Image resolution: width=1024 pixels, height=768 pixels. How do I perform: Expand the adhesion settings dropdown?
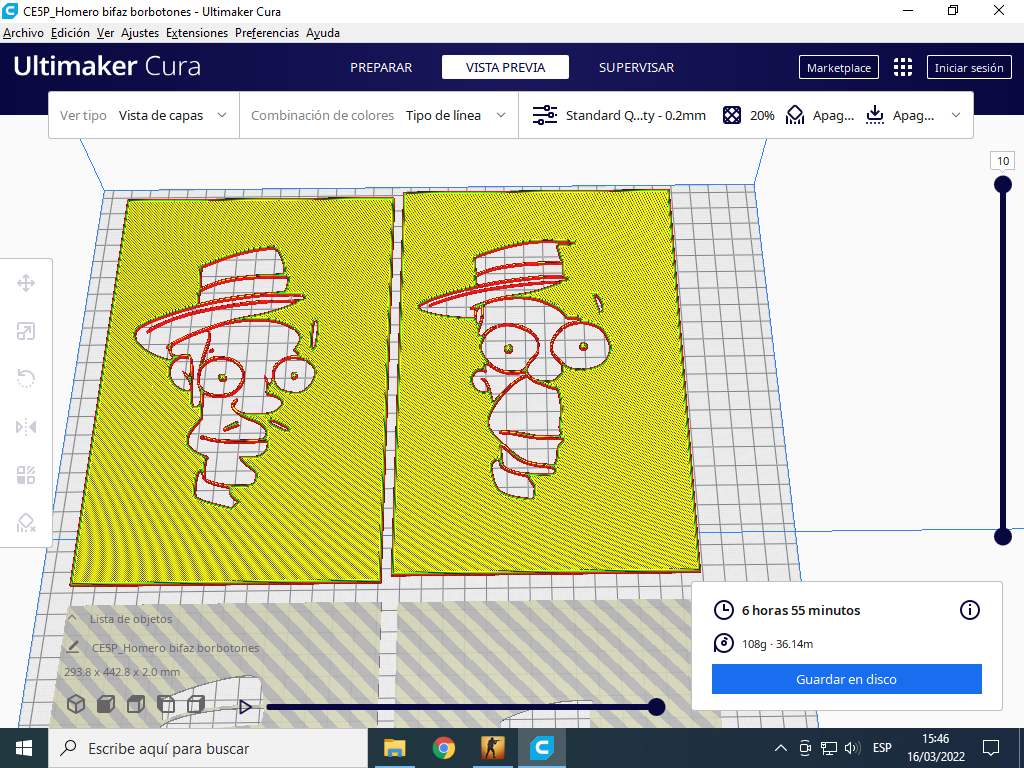pyautogui.click(x=898, y=115)
